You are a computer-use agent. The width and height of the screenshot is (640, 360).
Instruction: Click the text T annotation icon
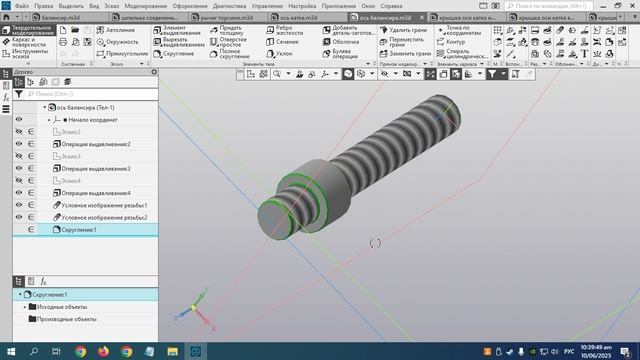point(584,54)
